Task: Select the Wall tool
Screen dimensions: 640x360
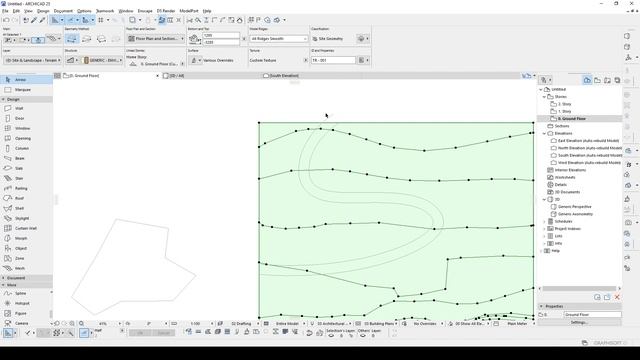Action: coord(26,108)
